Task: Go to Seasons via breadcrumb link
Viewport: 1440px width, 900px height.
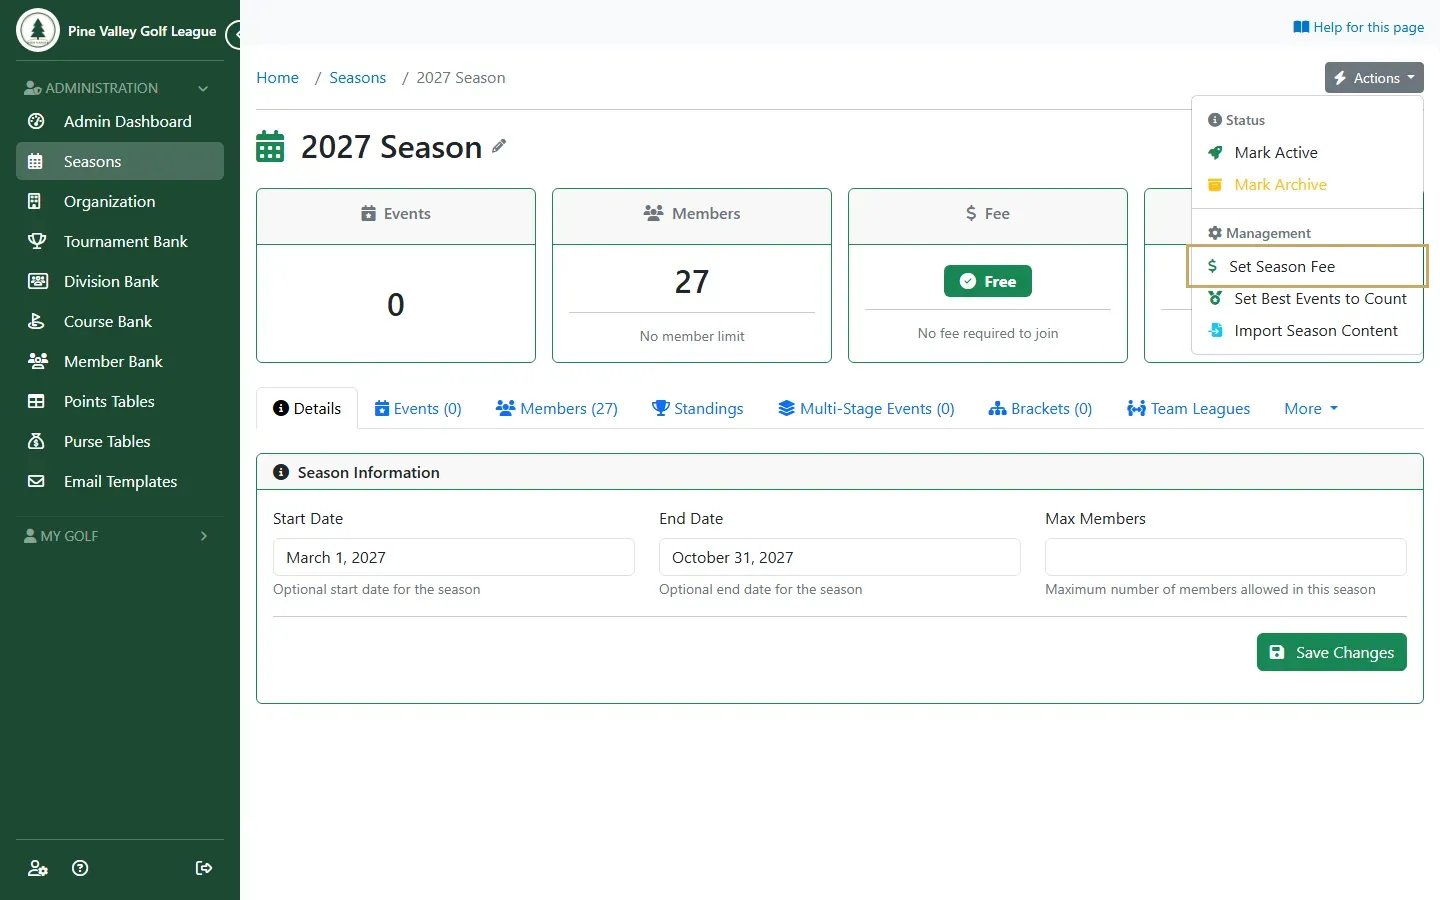Action: 357,78
